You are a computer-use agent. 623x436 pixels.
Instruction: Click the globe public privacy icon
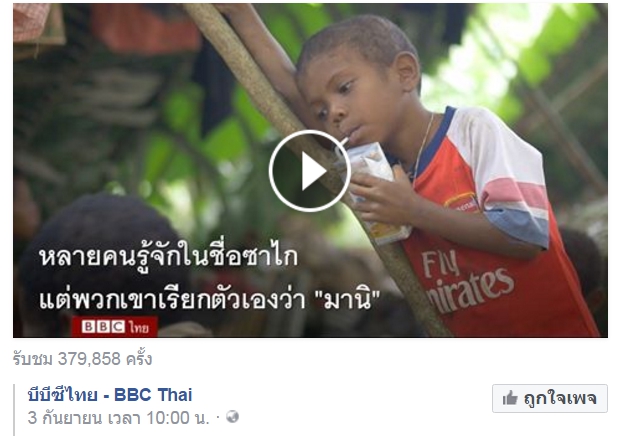coord(232,417)
